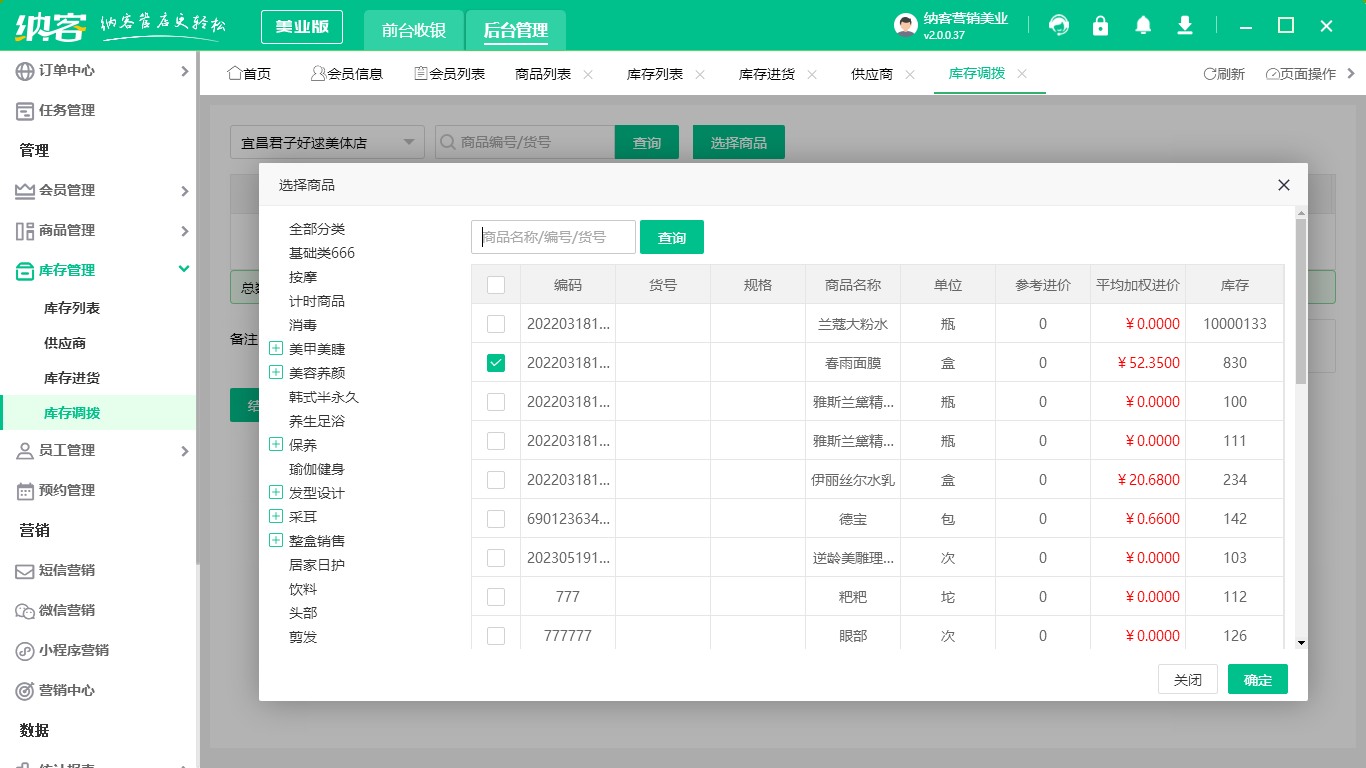Screen dimensions: 1366x768
Task: Open the customer service headset icon
Action: [1058, 25]
